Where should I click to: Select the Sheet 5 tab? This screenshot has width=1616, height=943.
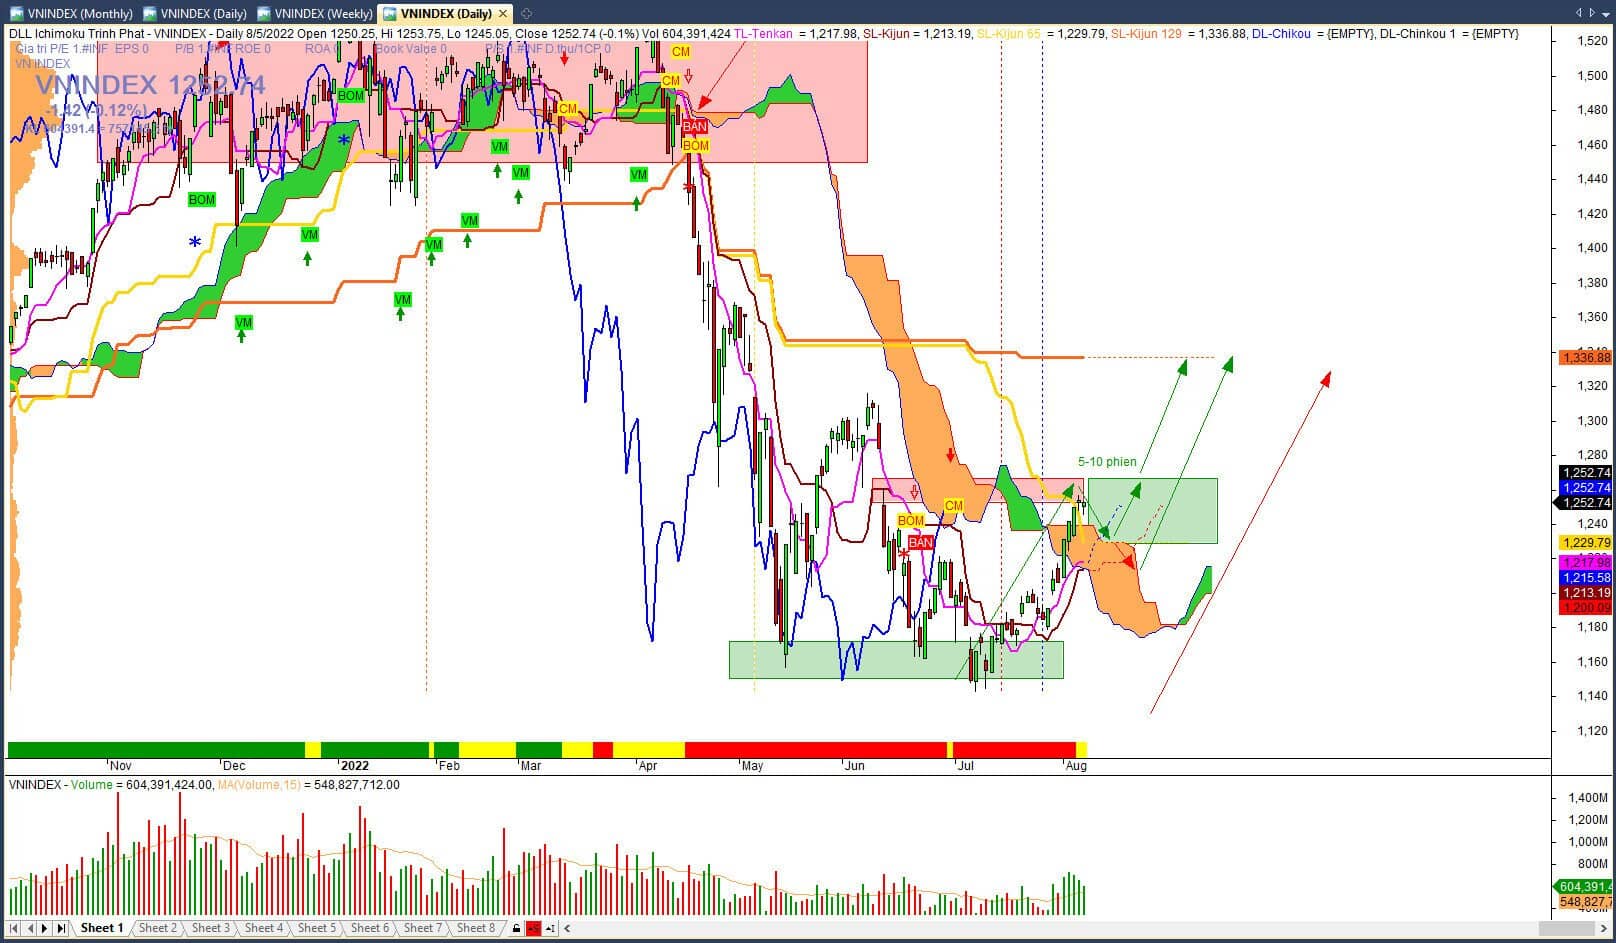[317, 928]
